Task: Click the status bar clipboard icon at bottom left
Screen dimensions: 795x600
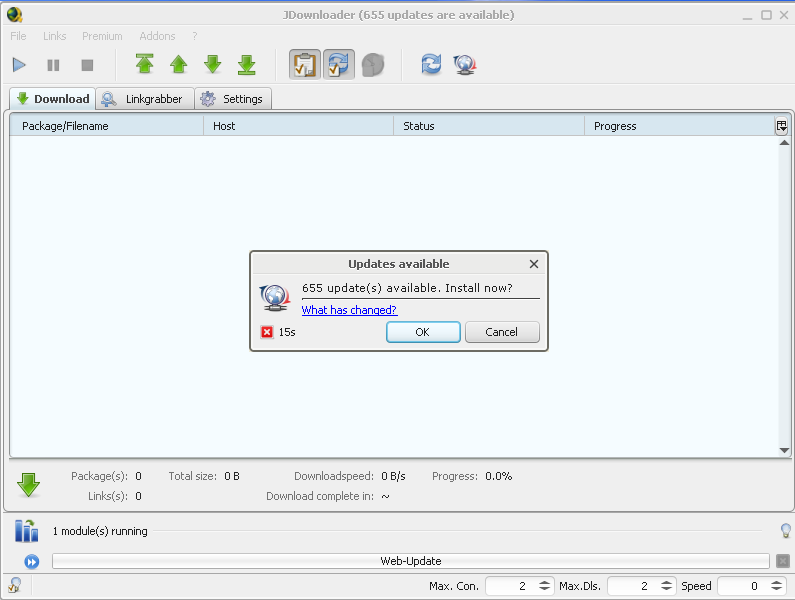Action: [x=15, y=585]
